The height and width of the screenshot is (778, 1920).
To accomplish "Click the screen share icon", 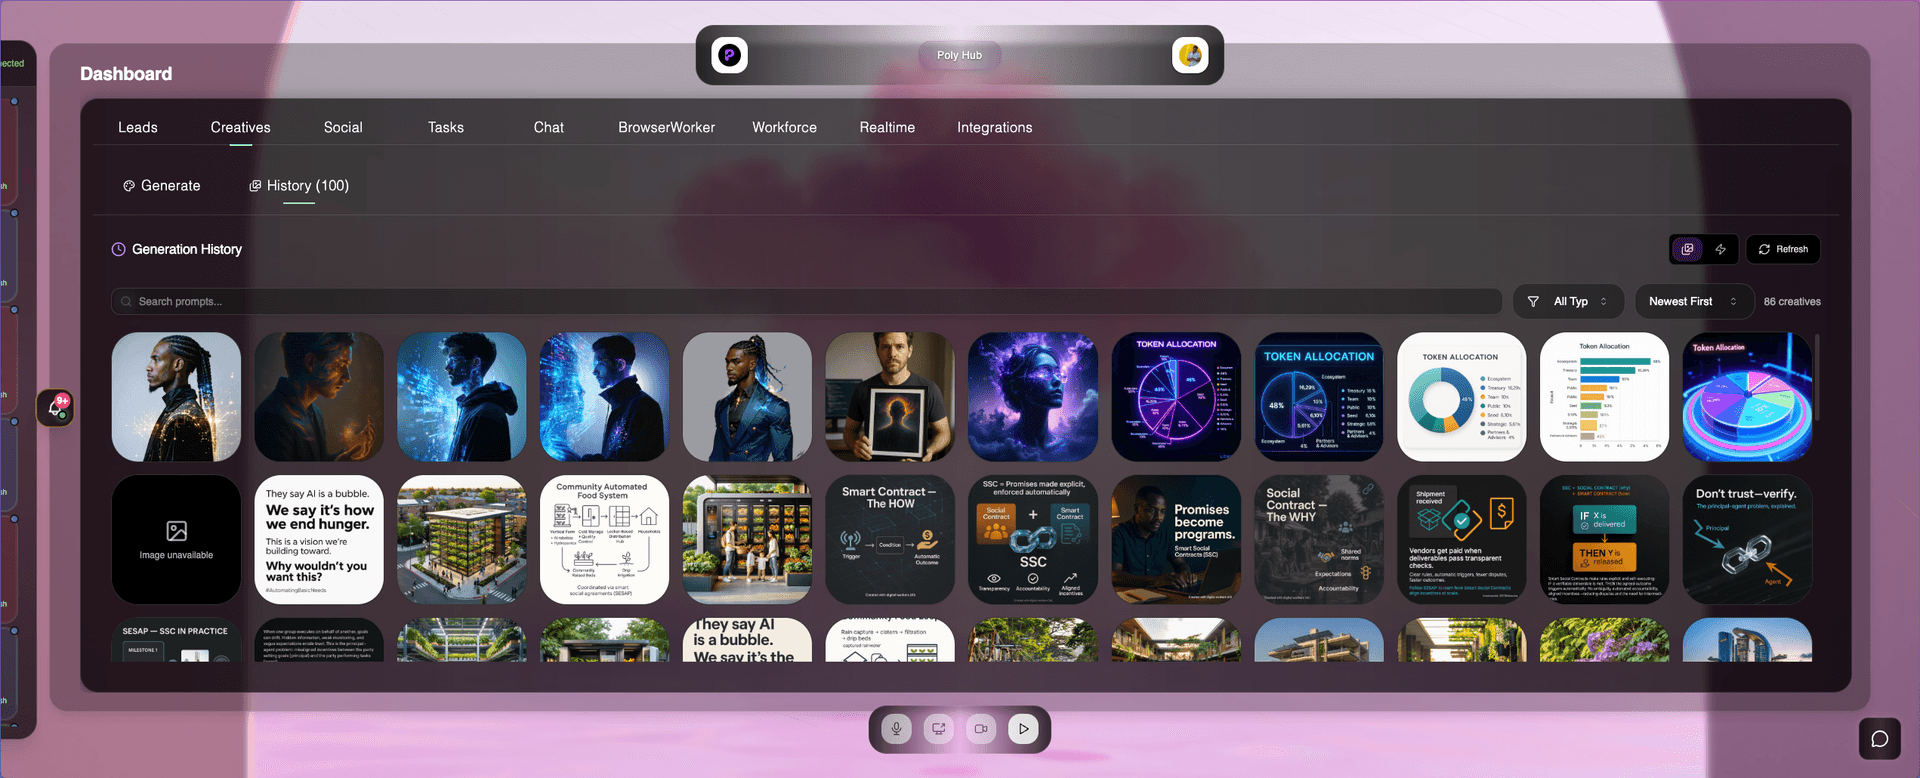I will 939,729.
